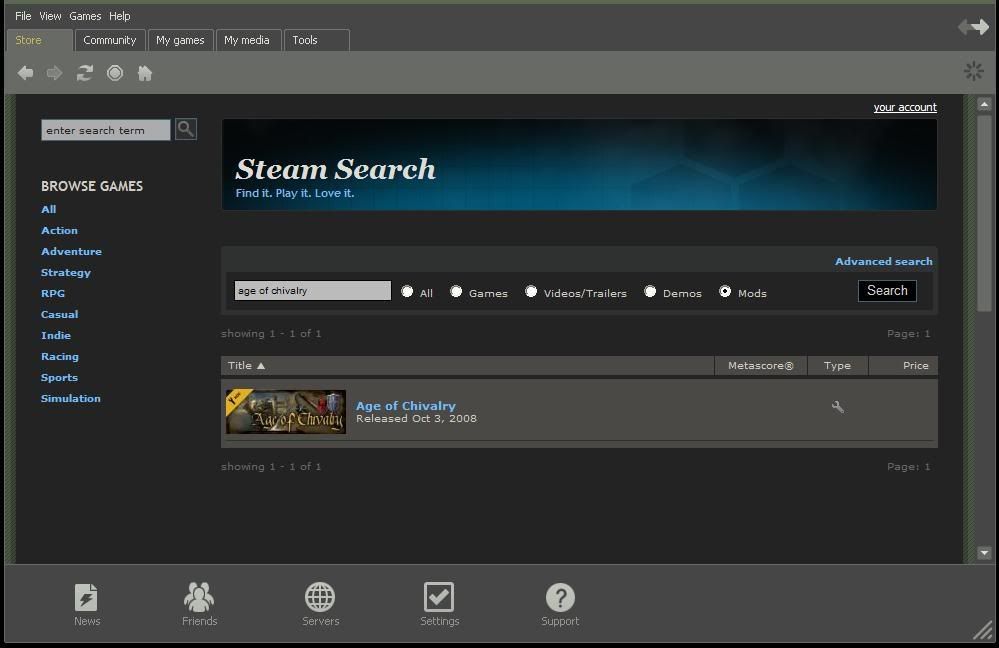The image size is (999, 648).
Task: Open the Help menu
Action: [x=120, y=16]
